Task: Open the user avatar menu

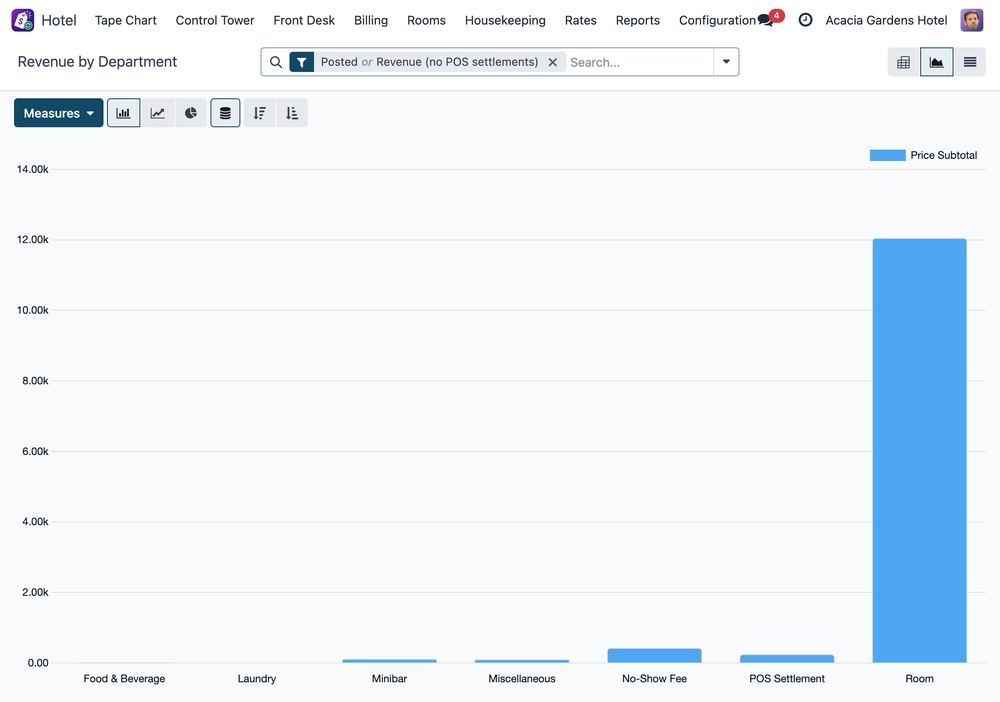Action: [x=972, y=20]
